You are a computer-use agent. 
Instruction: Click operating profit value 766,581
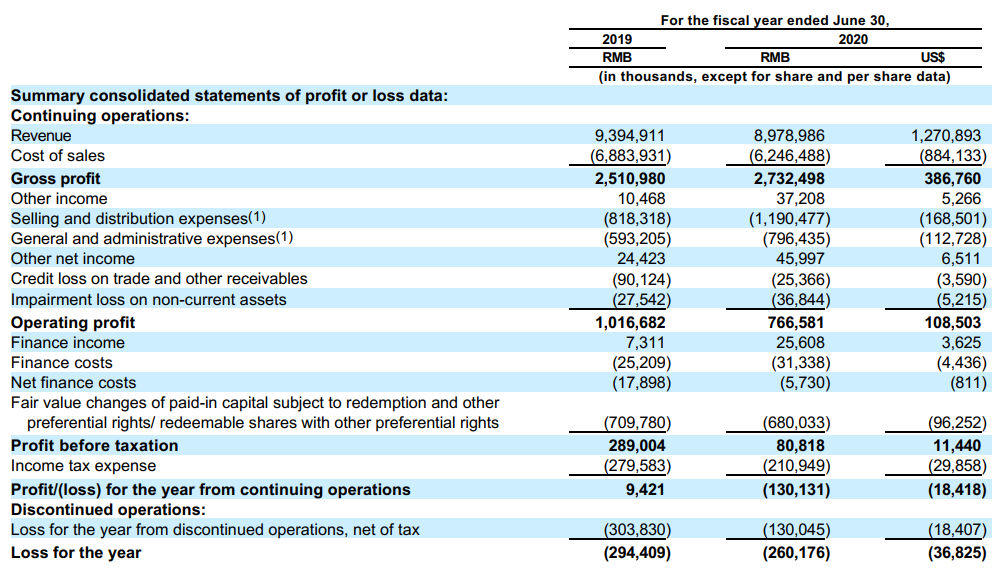[x=796, y=322]
